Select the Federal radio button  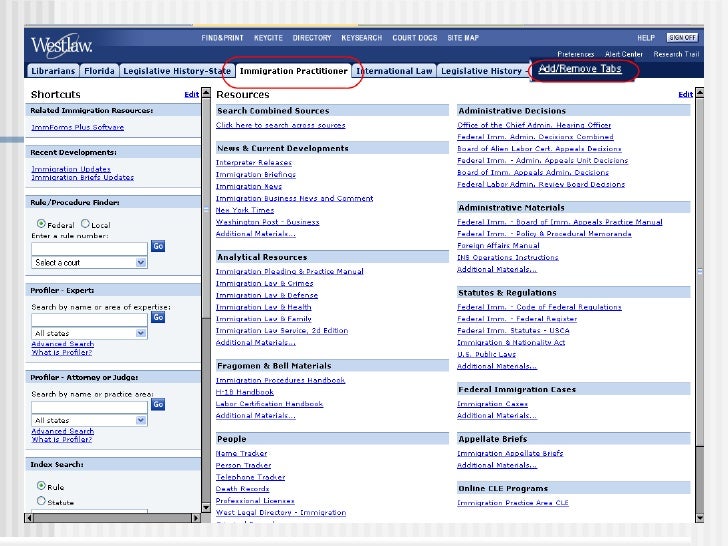point(41,224)
